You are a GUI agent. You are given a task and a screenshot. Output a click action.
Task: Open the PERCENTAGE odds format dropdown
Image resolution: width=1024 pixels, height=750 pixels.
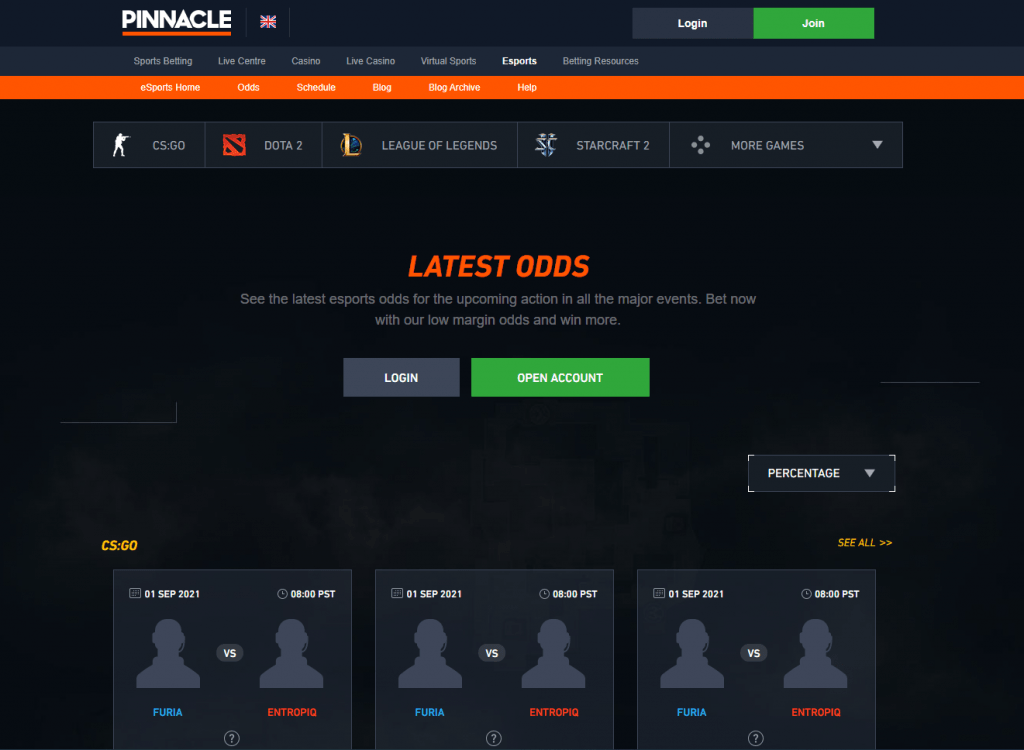[x=820, y=473]
